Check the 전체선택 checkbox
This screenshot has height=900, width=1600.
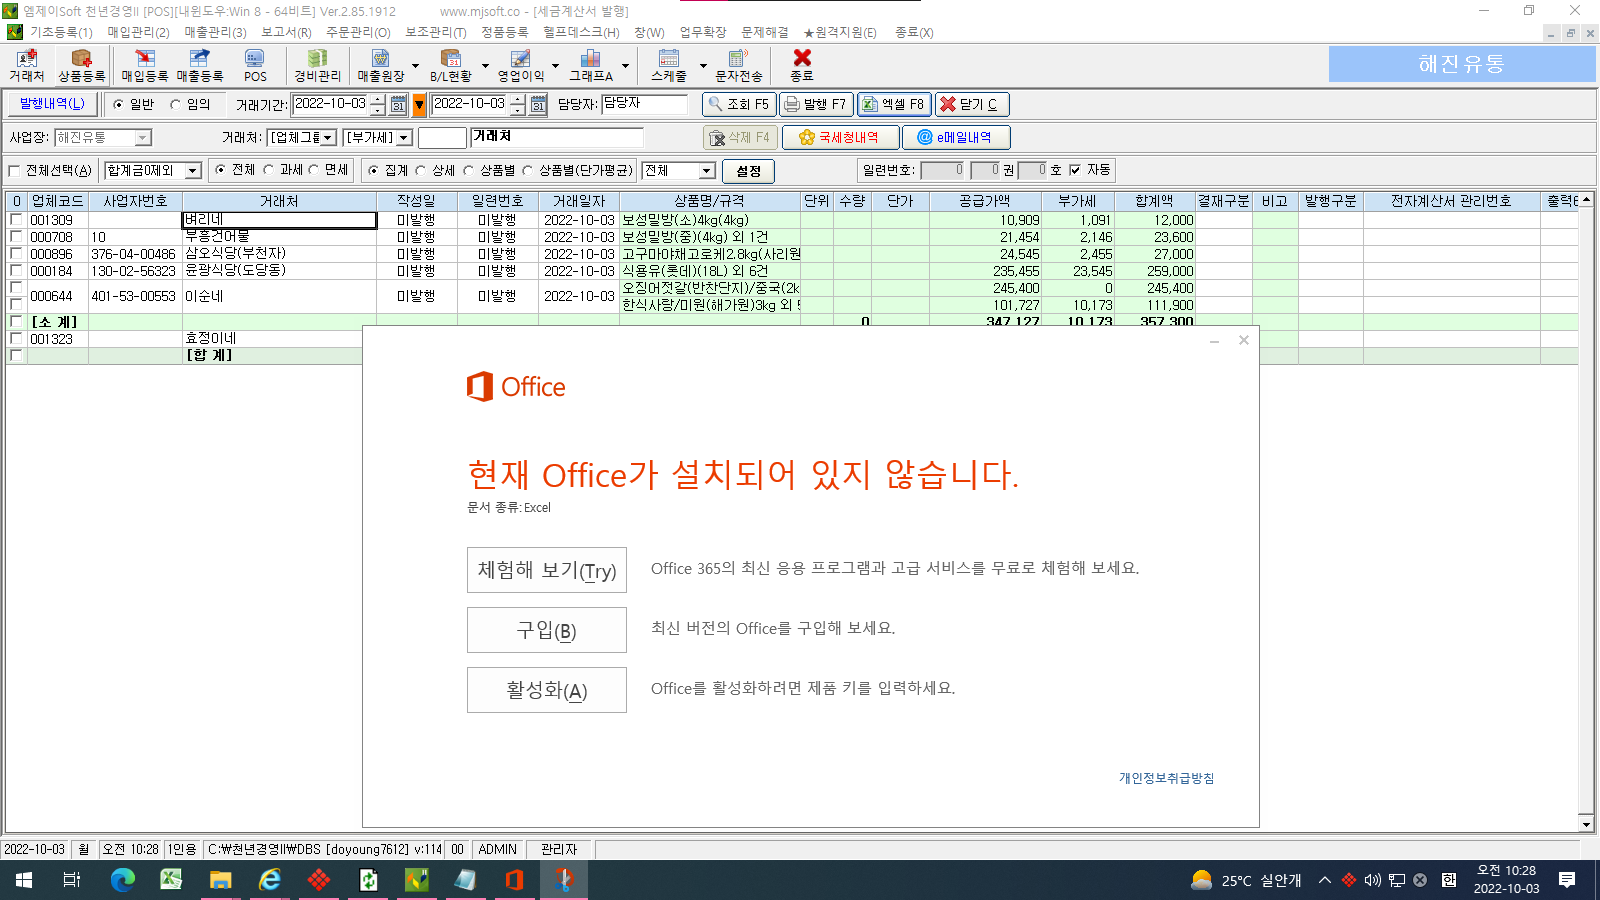tap(14, 171)
